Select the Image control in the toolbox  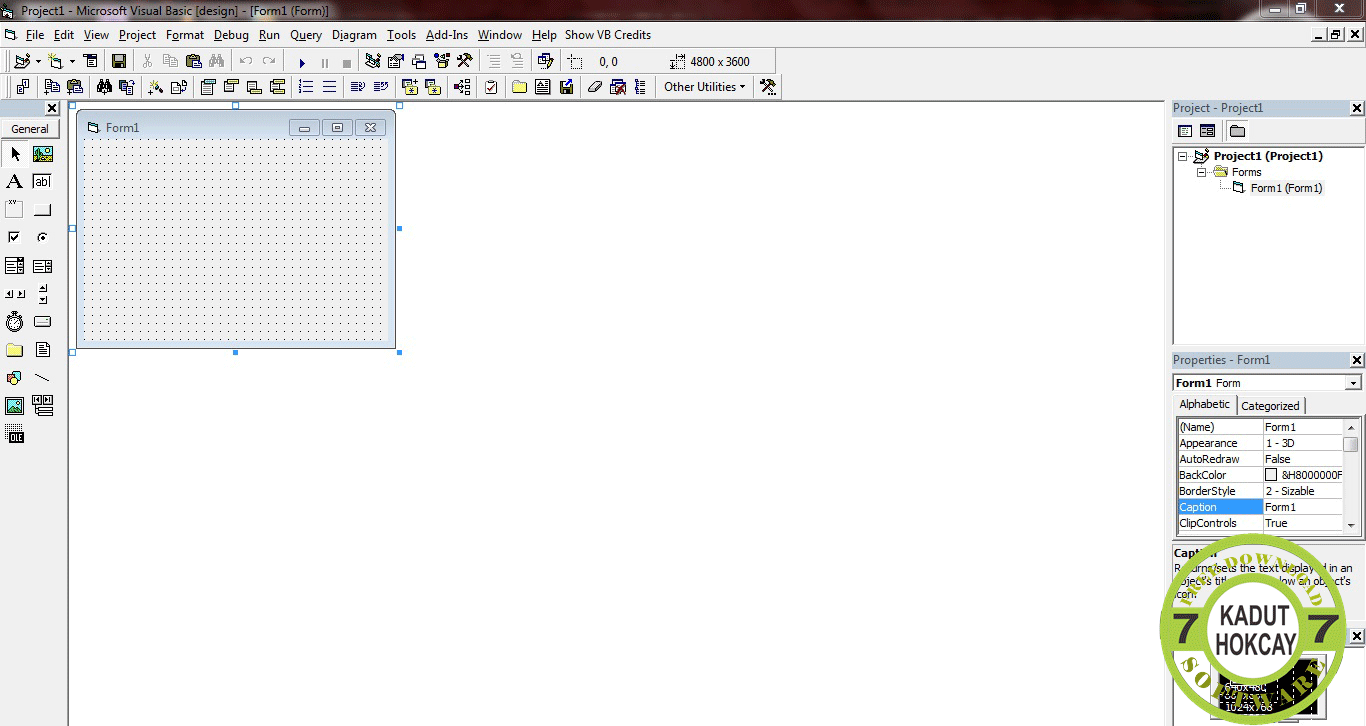(x=15, y=406)
